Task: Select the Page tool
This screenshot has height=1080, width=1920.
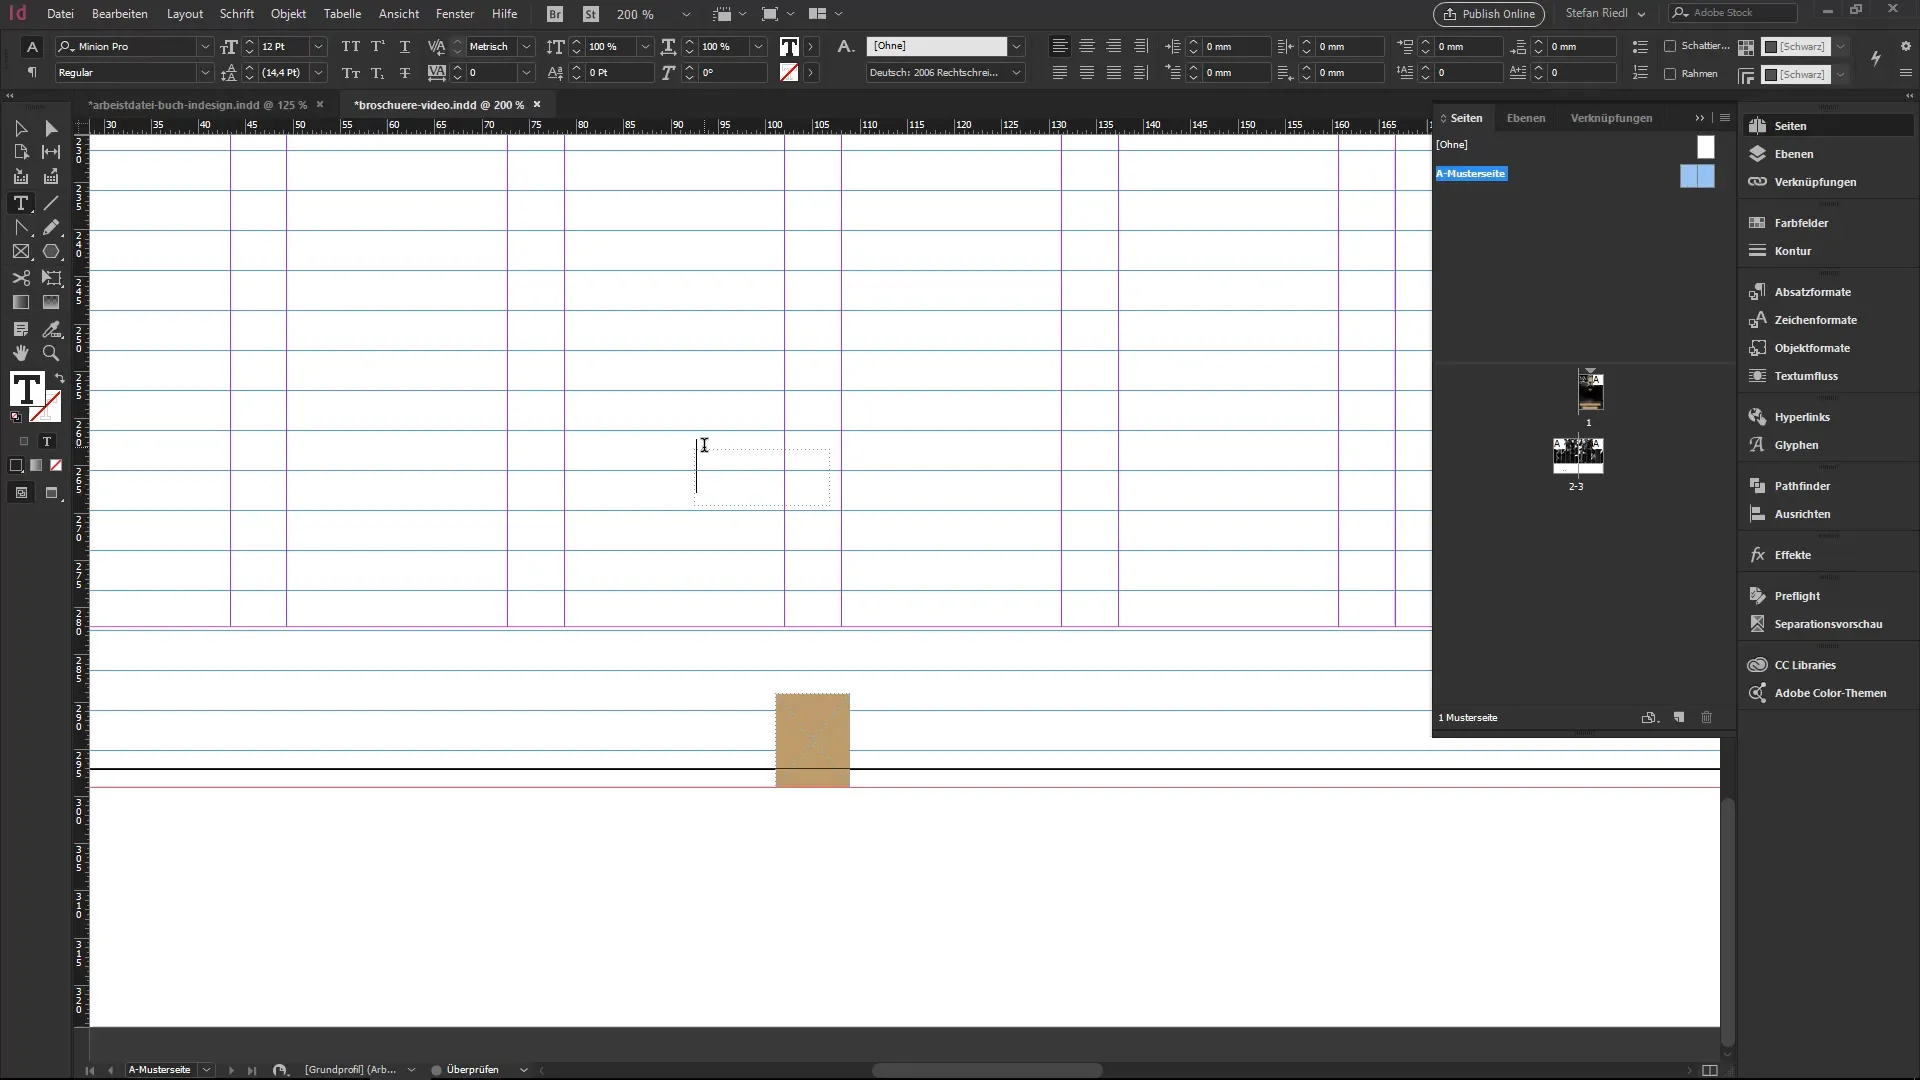Action: 20,152
